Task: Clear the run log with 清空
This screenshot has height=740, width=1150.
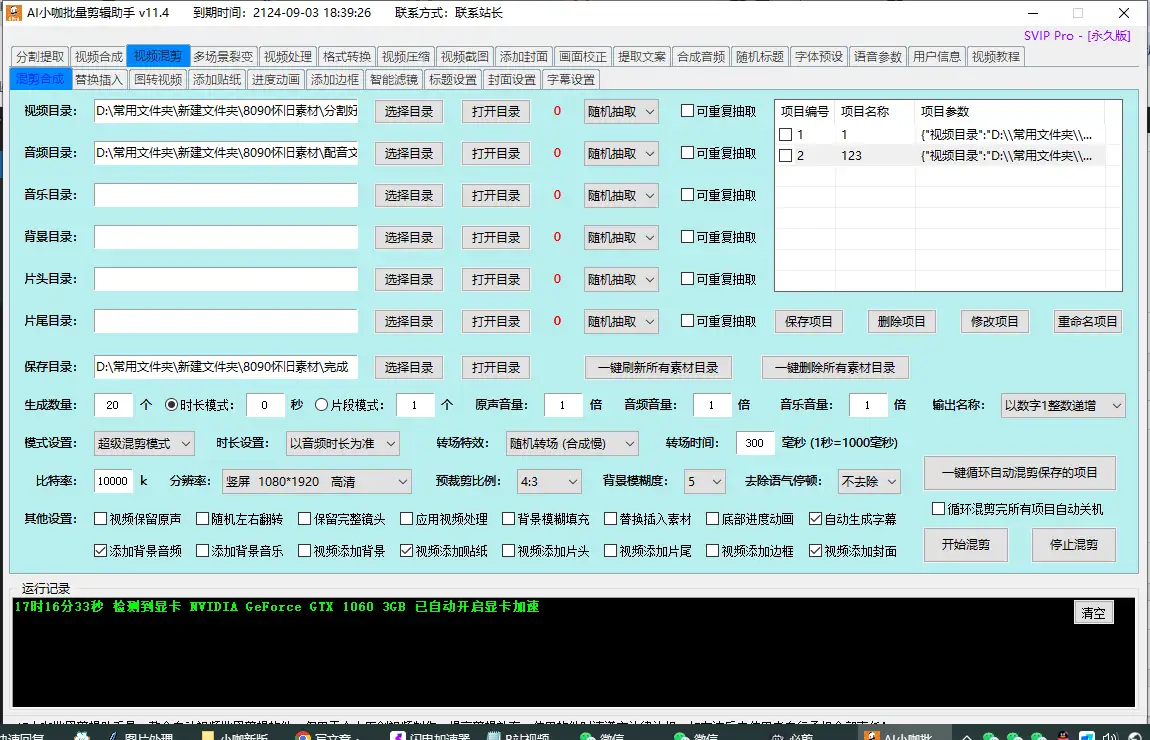Action: (x=1093, y=613)
